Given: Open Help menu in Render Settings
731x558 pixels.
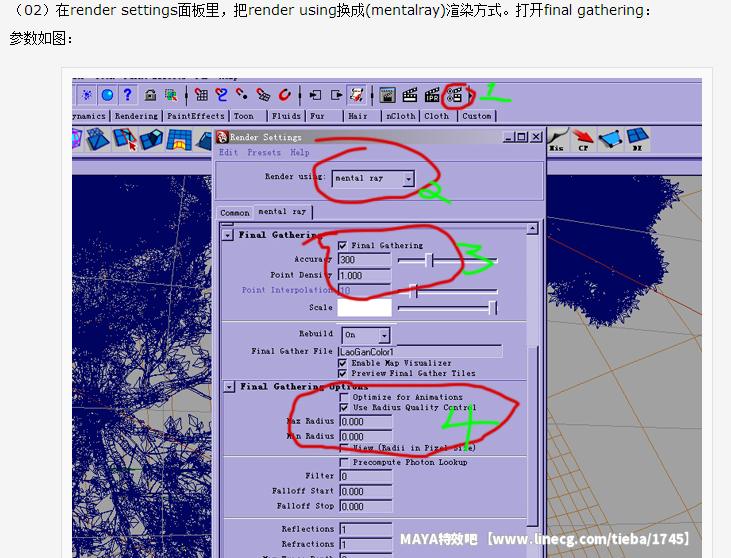Looking at the screenshot, I should [300, 152].
